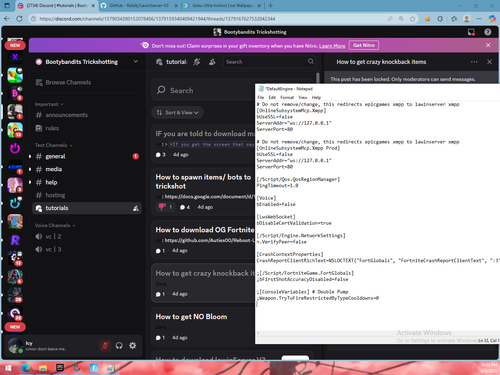Image resolution: width=500 pixels, height=375 pixels.
Task: Click the browser back arrow
Action: pyautogui.click(x=6, y=19)
